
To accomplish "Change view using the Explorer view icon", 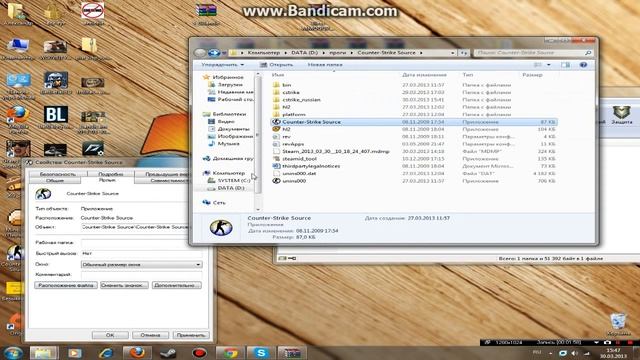I will coord(538,65).
